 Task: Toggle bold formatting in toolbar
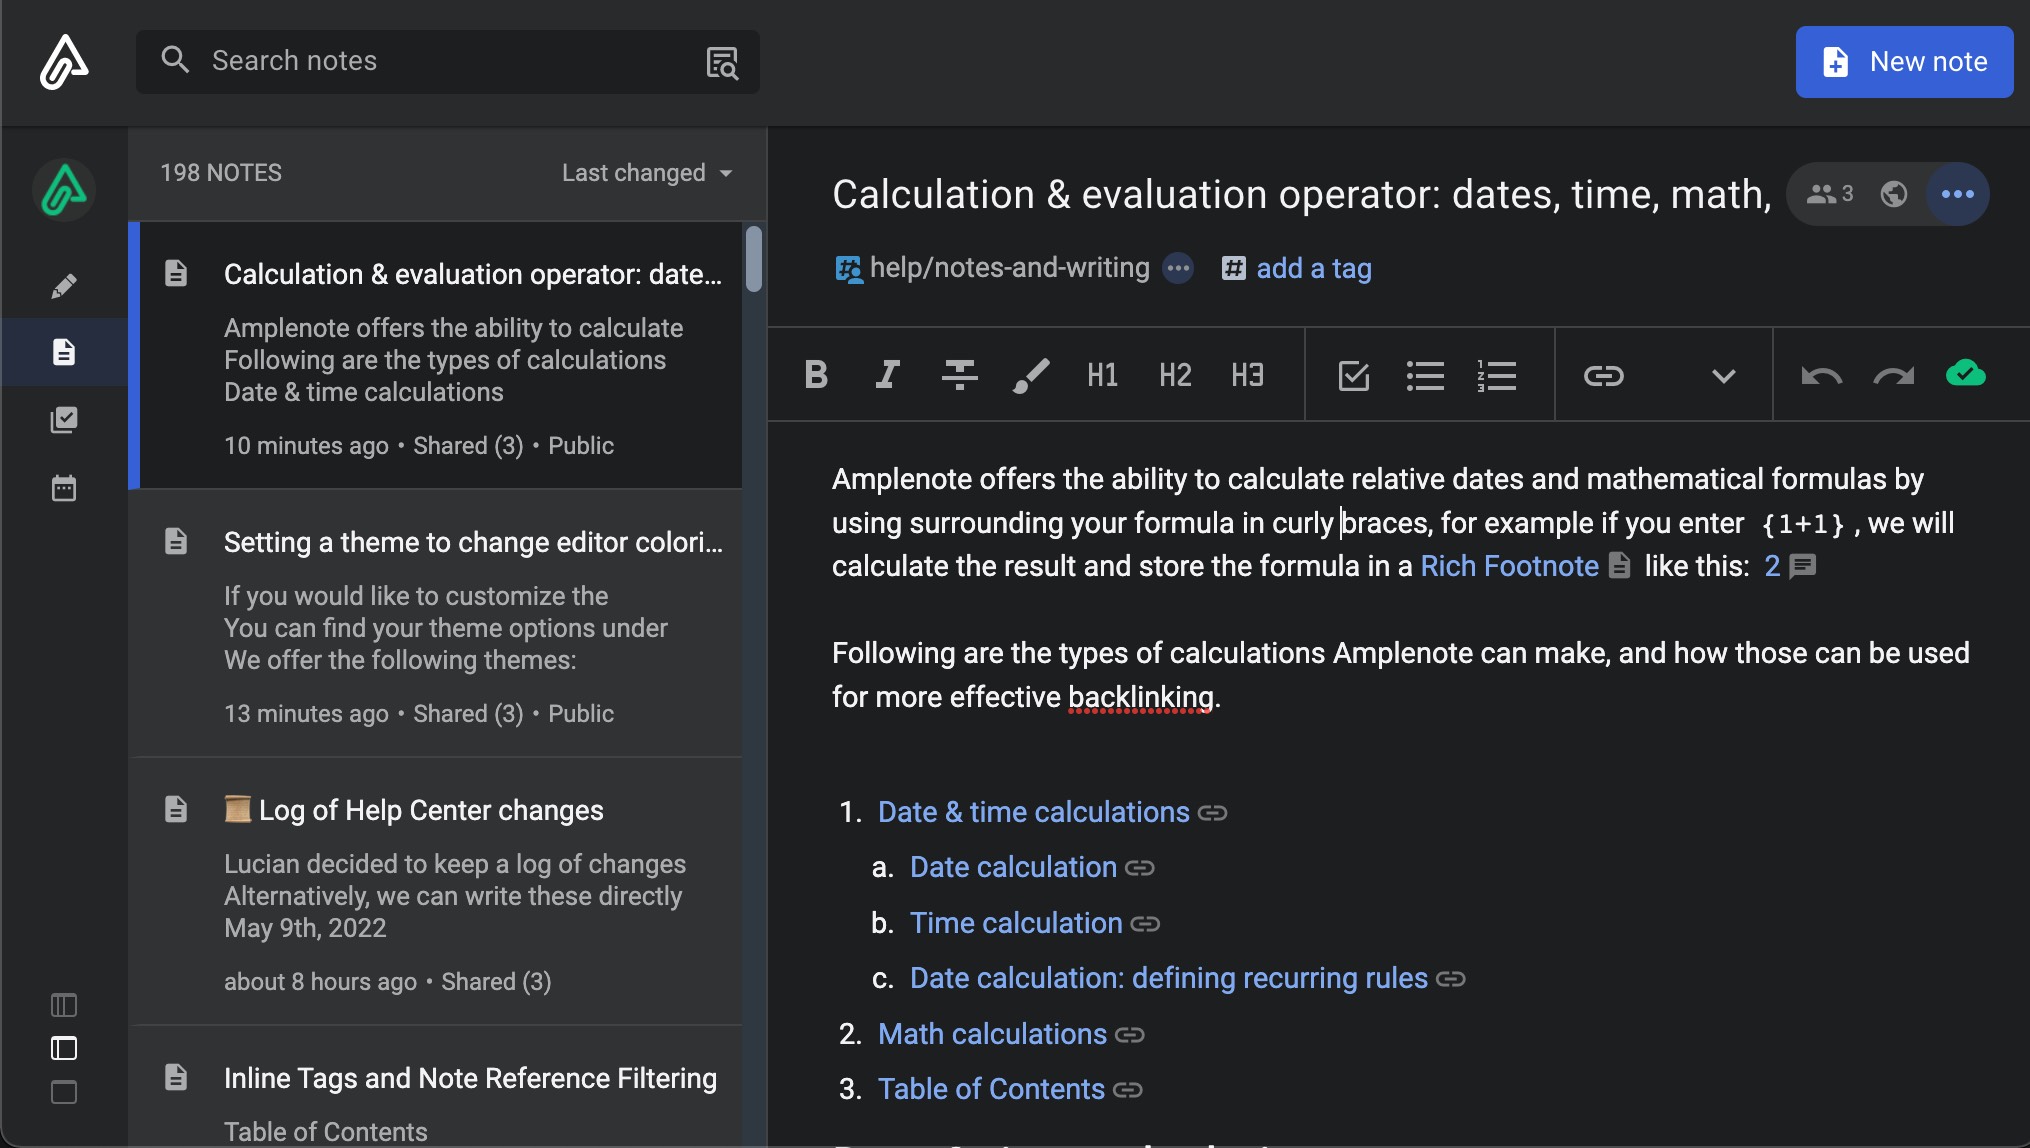pyautogui.click(x=816, y=375)
